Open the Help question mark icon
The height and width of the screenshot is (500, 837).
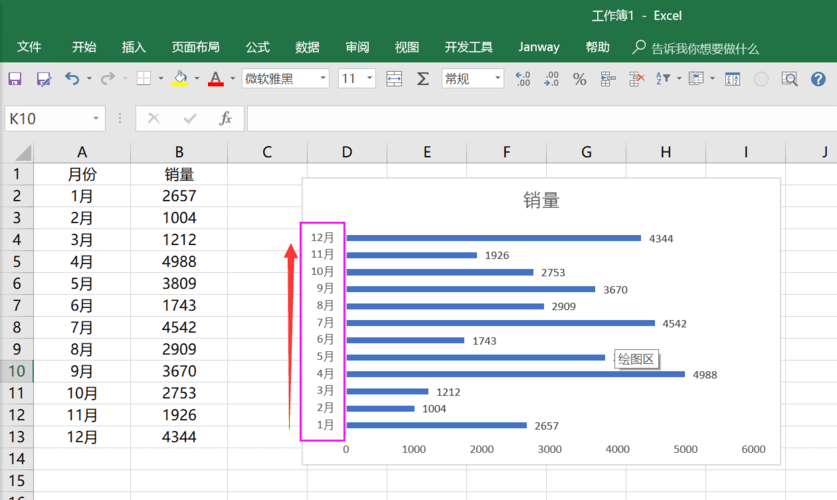pos(818,79)
